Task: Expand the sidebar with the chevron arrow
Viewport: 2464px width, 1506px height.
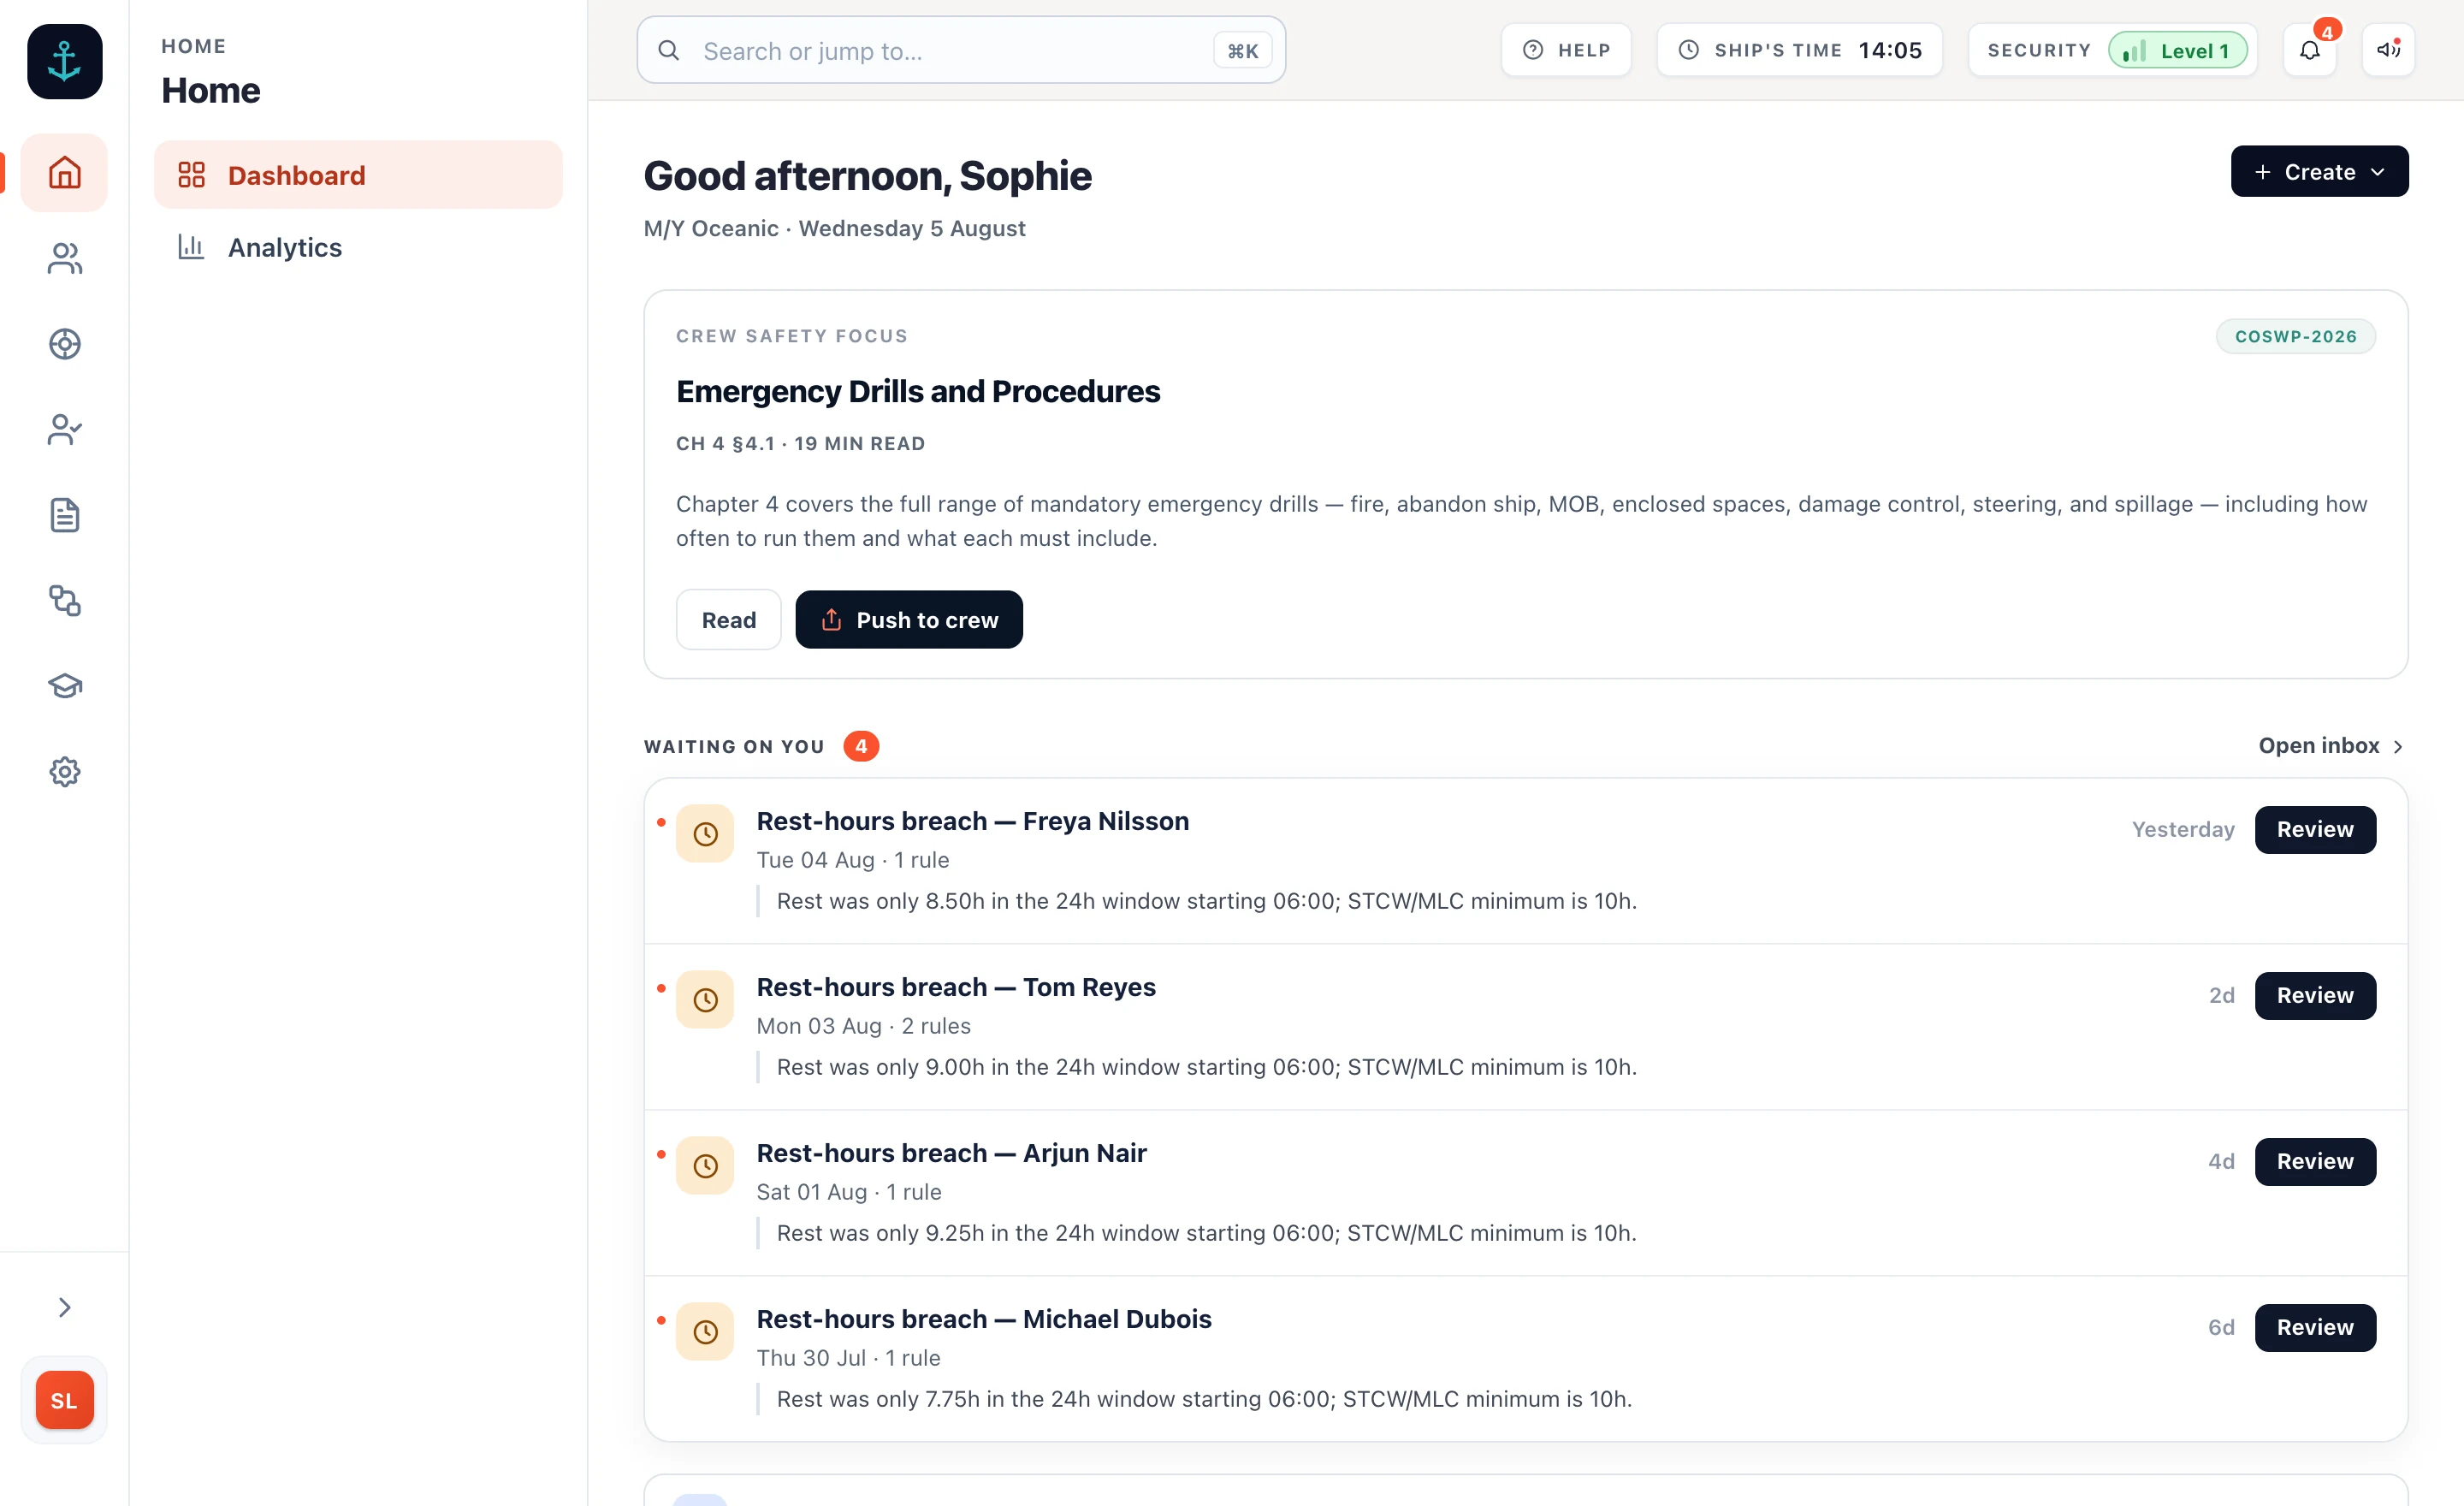Action: point(64,1308)
